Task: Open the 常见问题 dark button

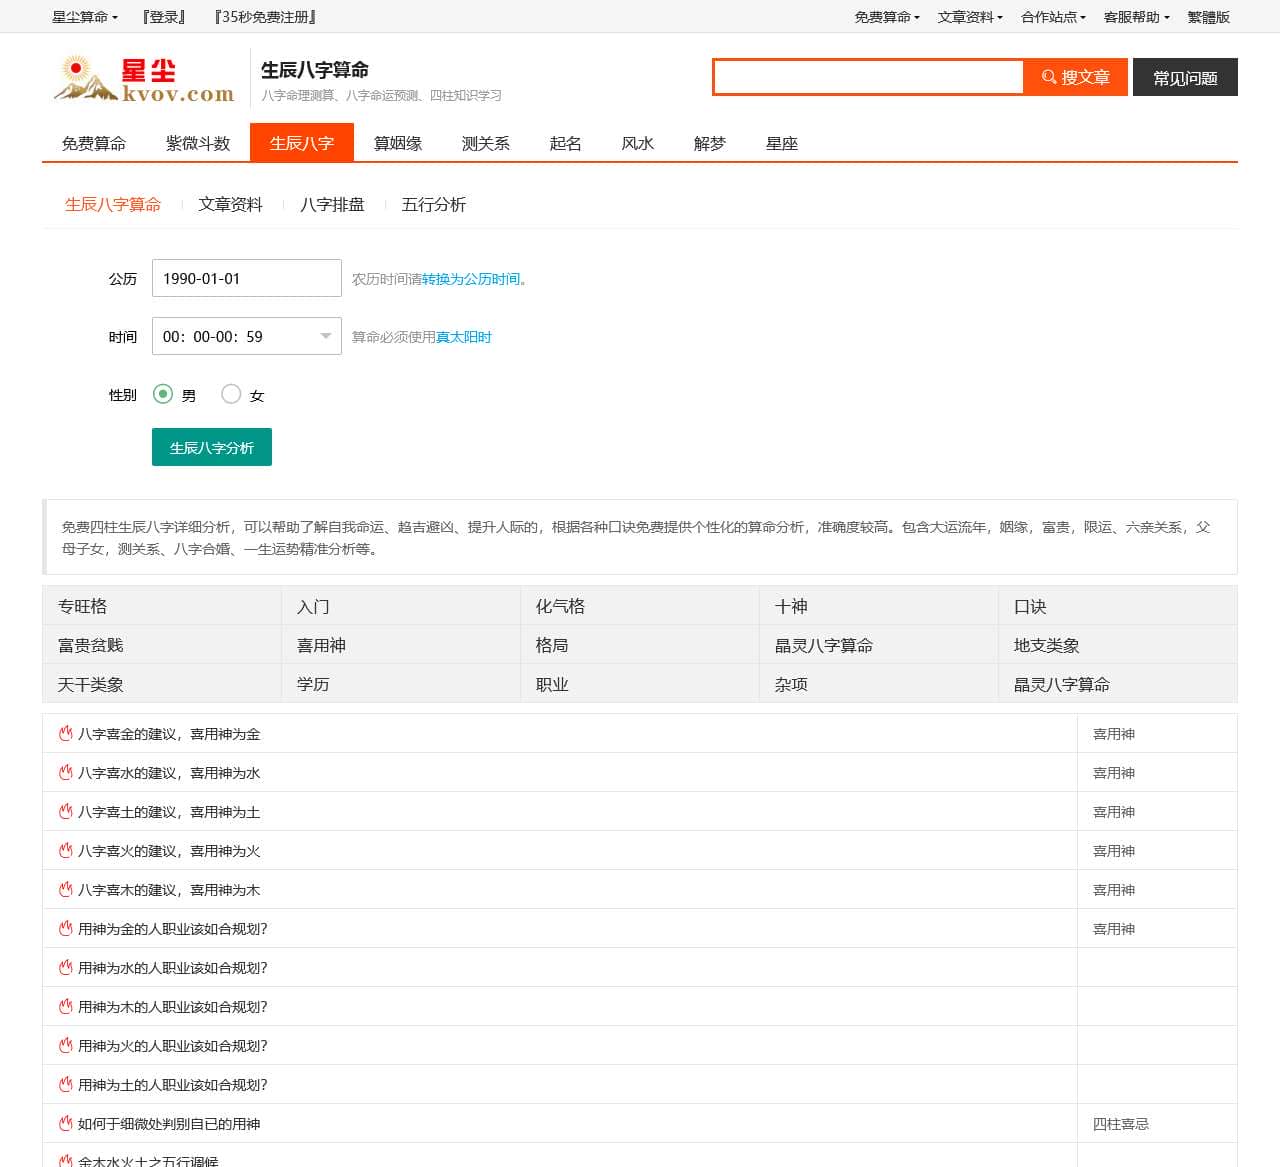Action: pyautogui.click(x=1185, y=77)
